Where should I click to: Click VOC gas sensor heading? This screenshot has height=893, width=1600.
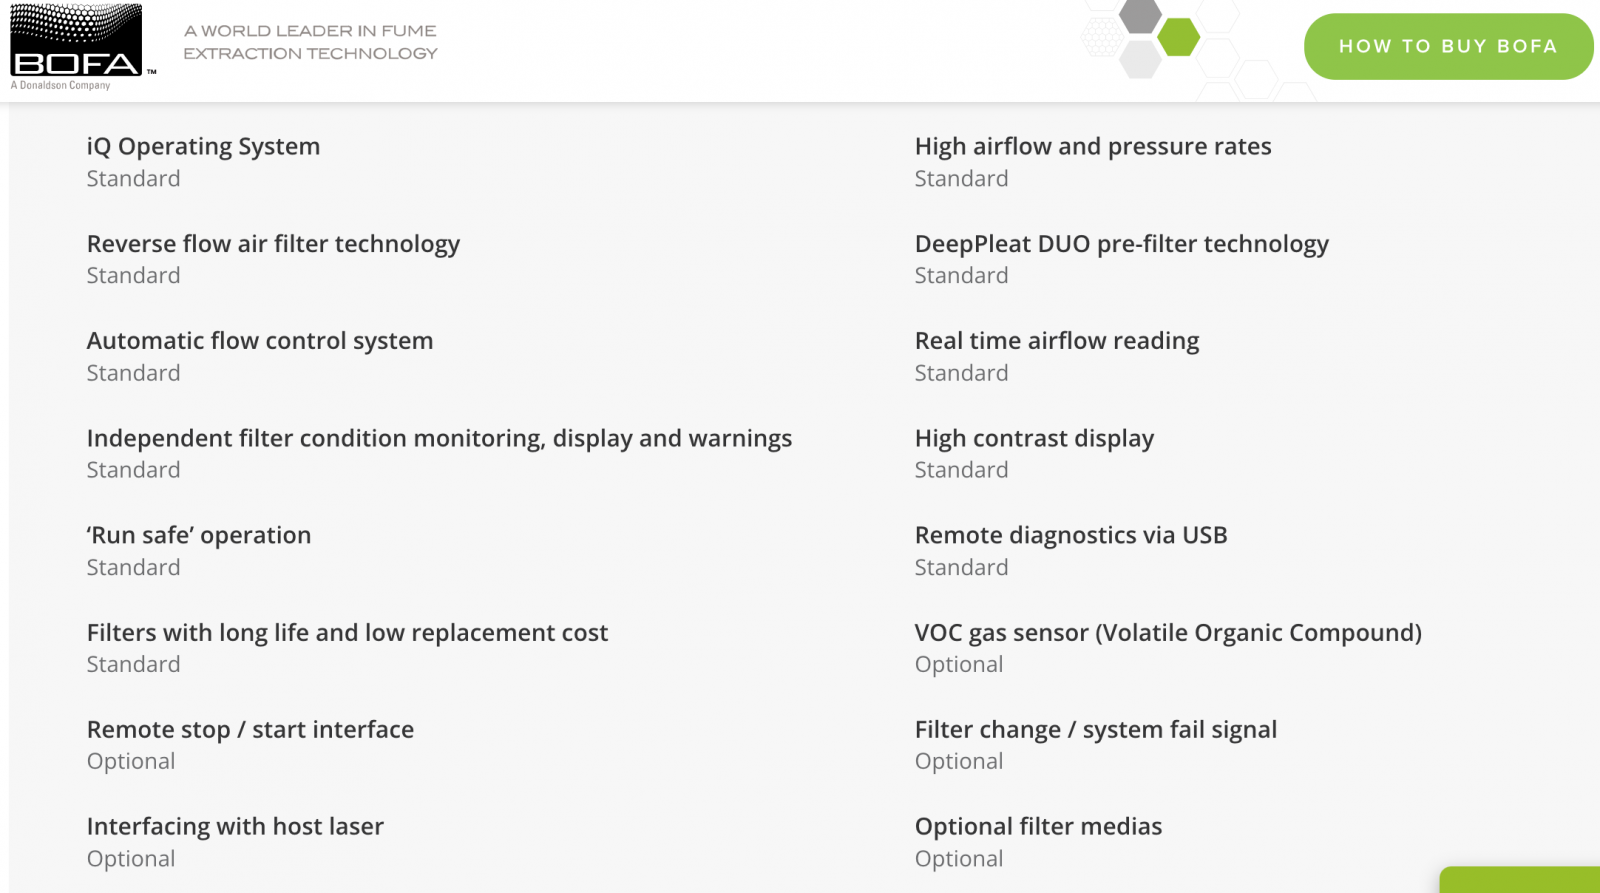1168,632
